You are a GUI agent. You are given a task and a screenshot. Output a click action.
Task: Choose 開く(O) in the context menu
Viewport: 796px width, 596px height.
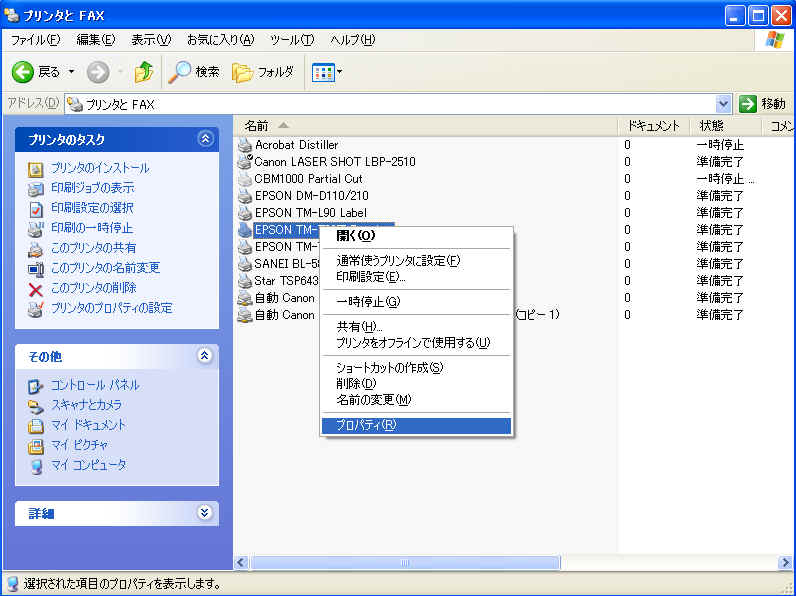[416, 236]
